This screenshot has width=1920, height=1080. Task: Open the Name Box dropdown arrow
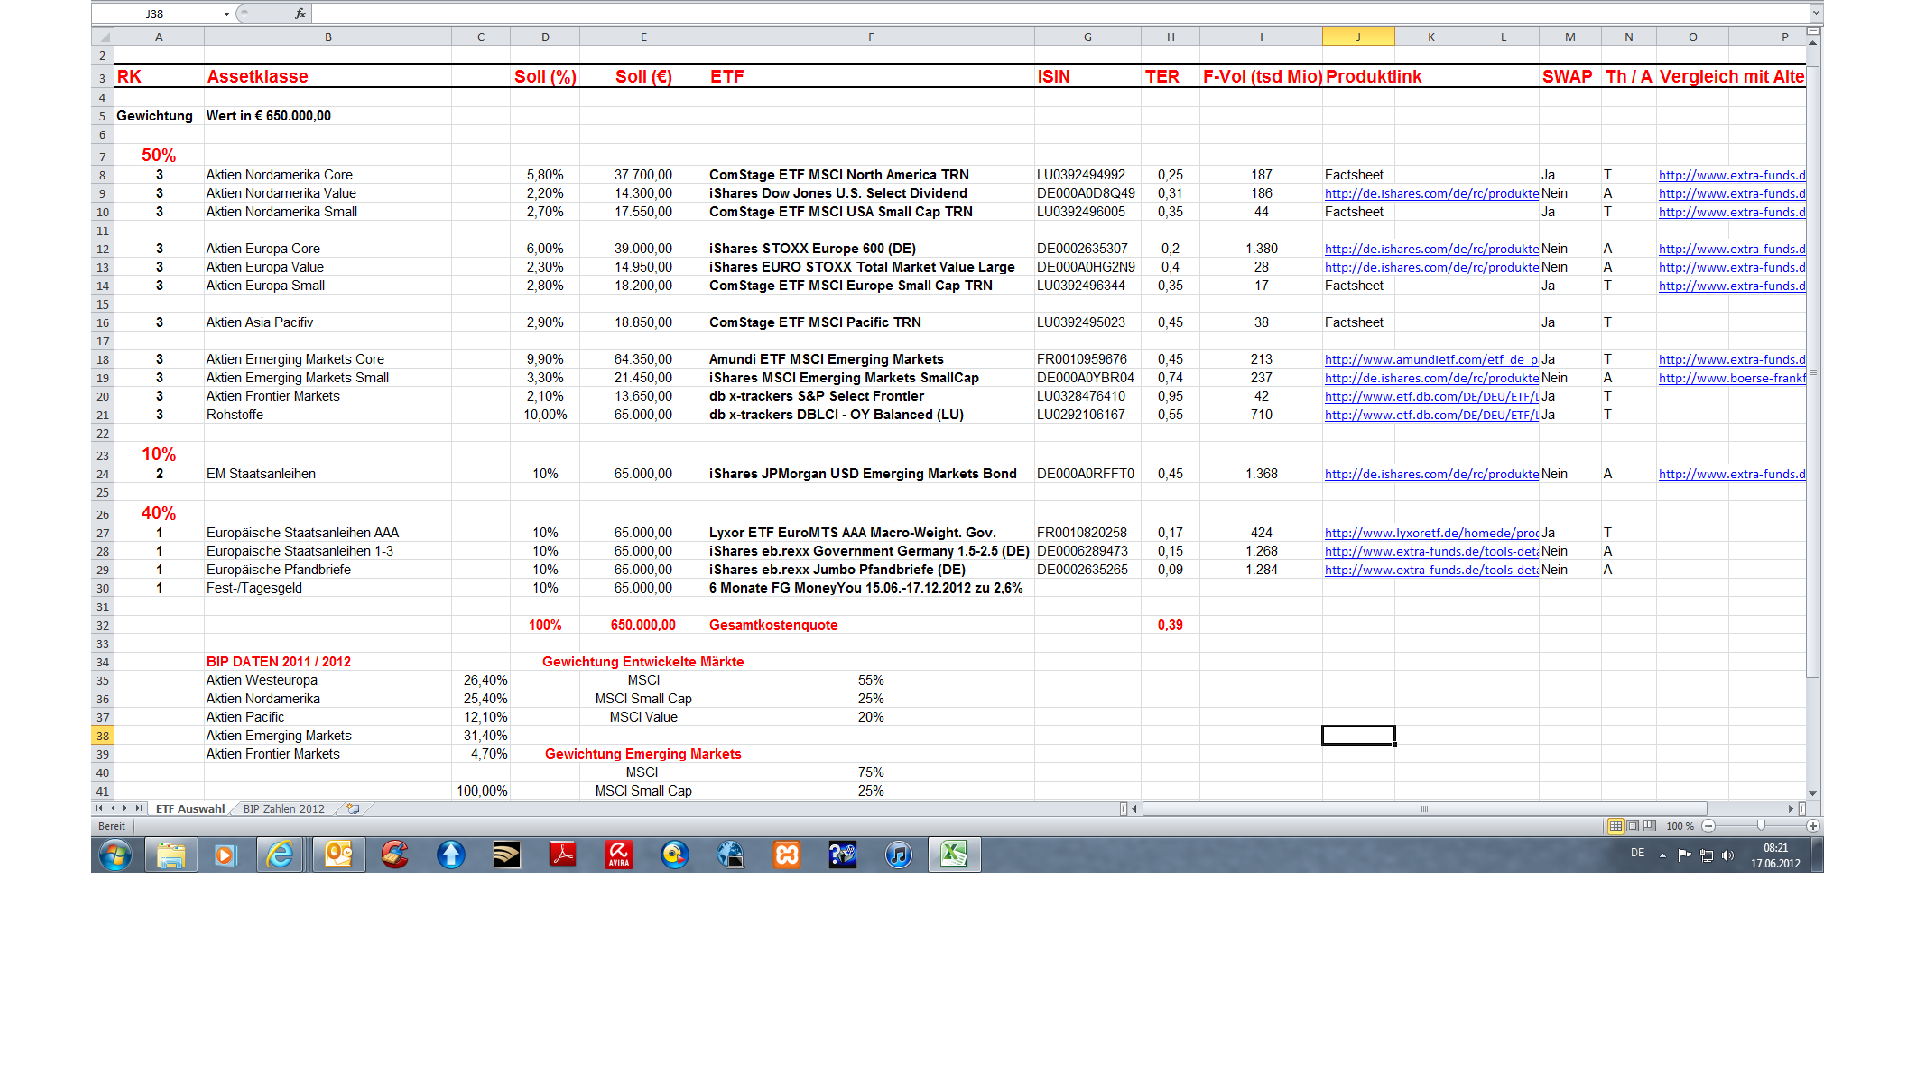pyautogui.click(x=227, y=14)
